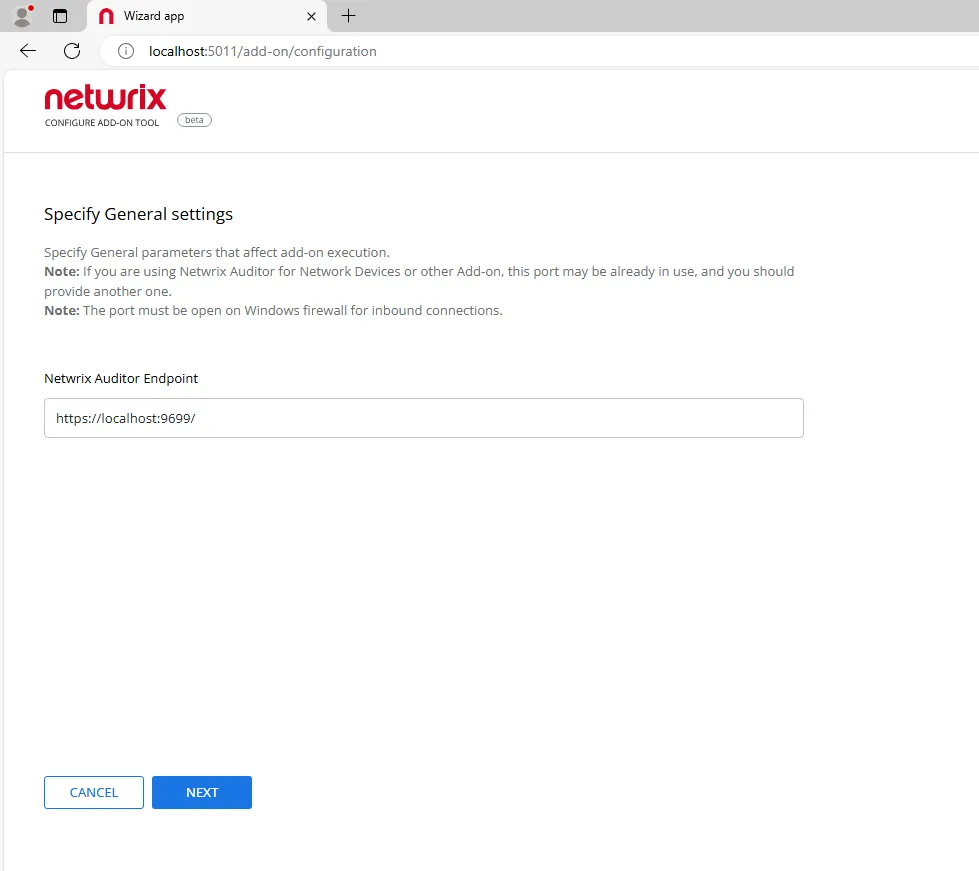Go back to the previous page
Viewport: 979px width, 871px height.
28,51
